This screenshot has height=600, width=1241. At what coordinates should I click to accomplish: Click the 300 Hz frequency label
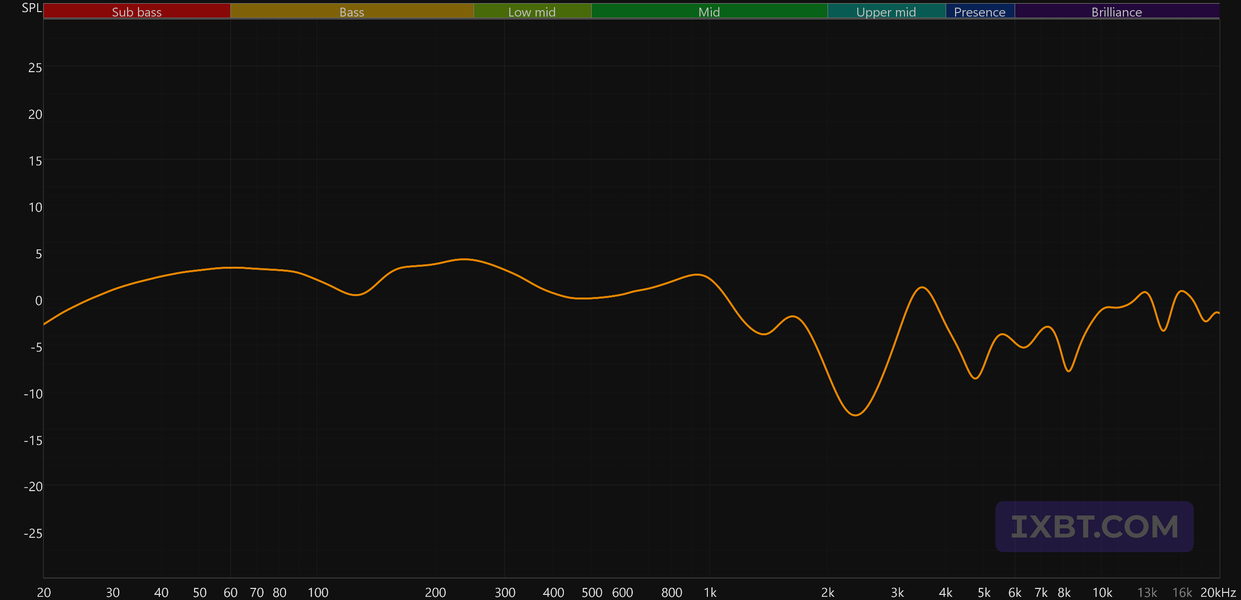[x=505, y=592]
